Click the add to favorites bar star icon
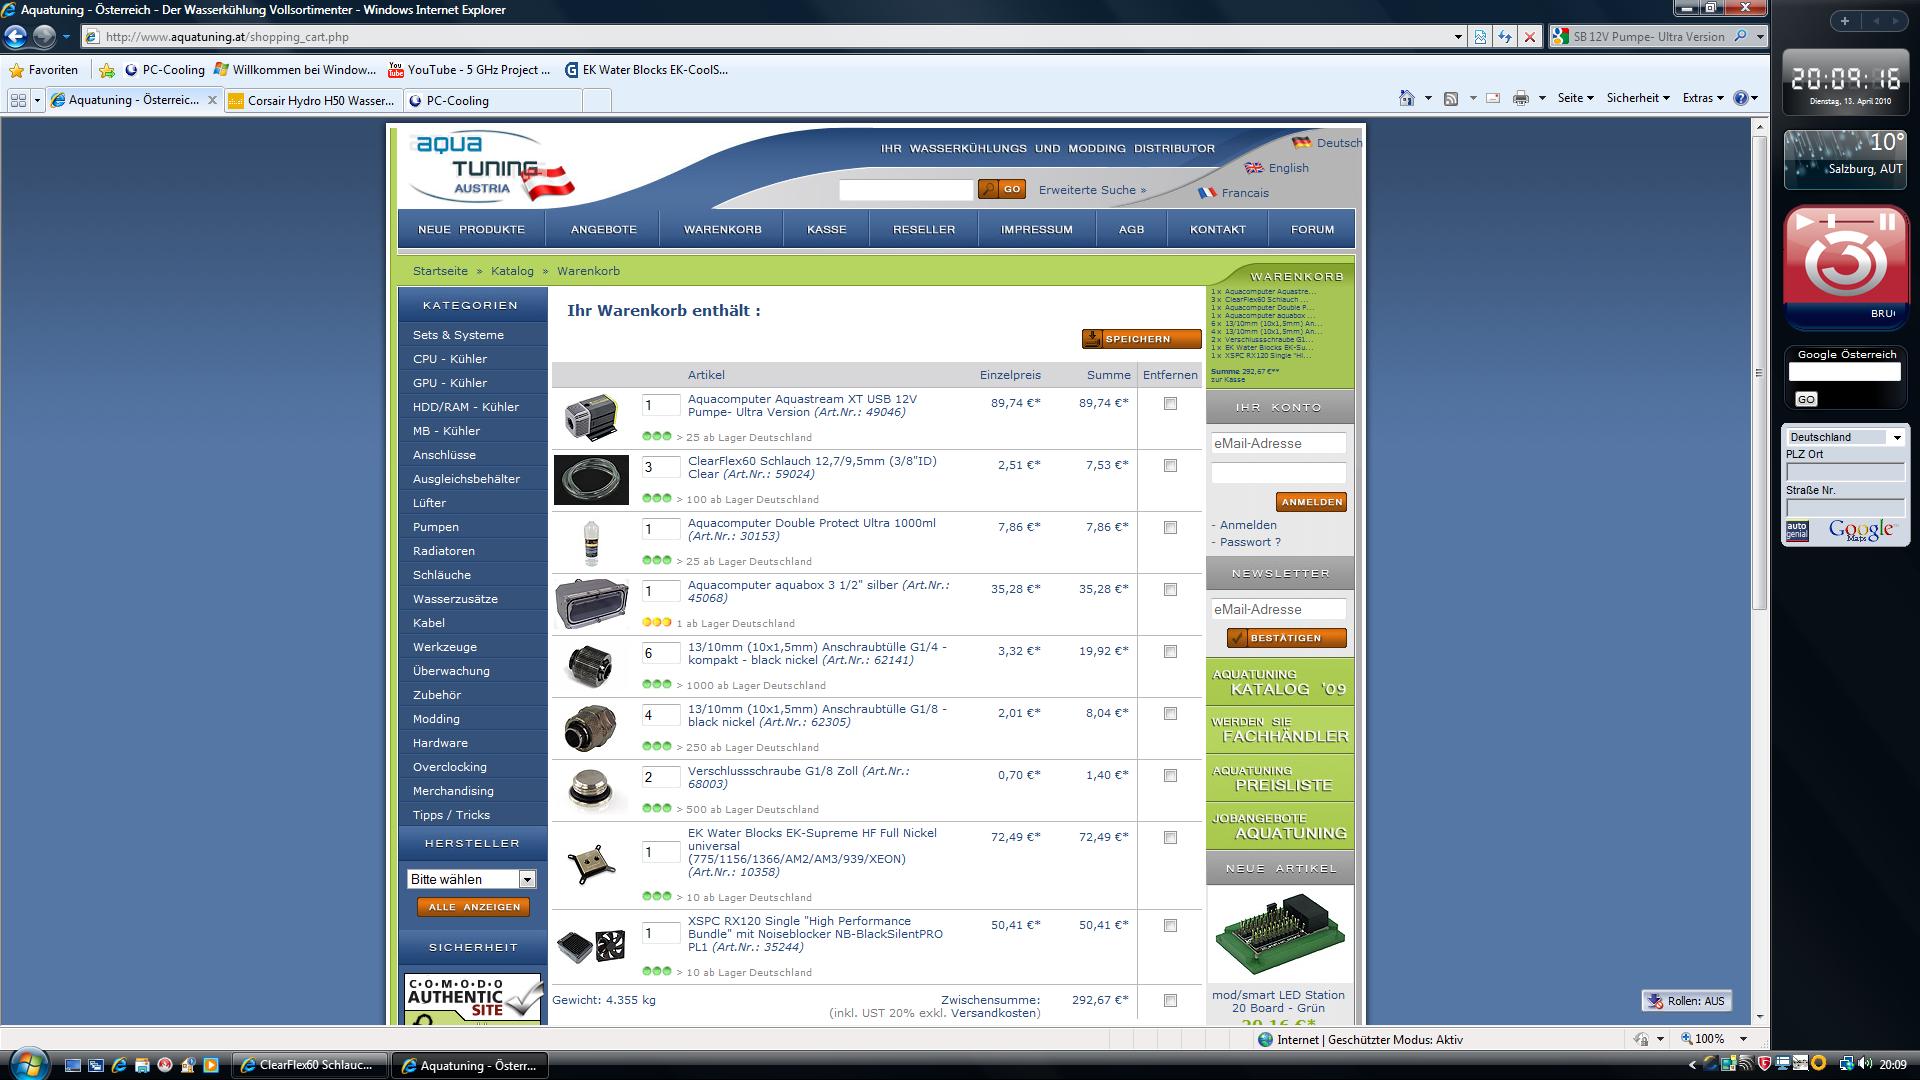Screen dimensions: 1920x1080 tap(107, 70)
